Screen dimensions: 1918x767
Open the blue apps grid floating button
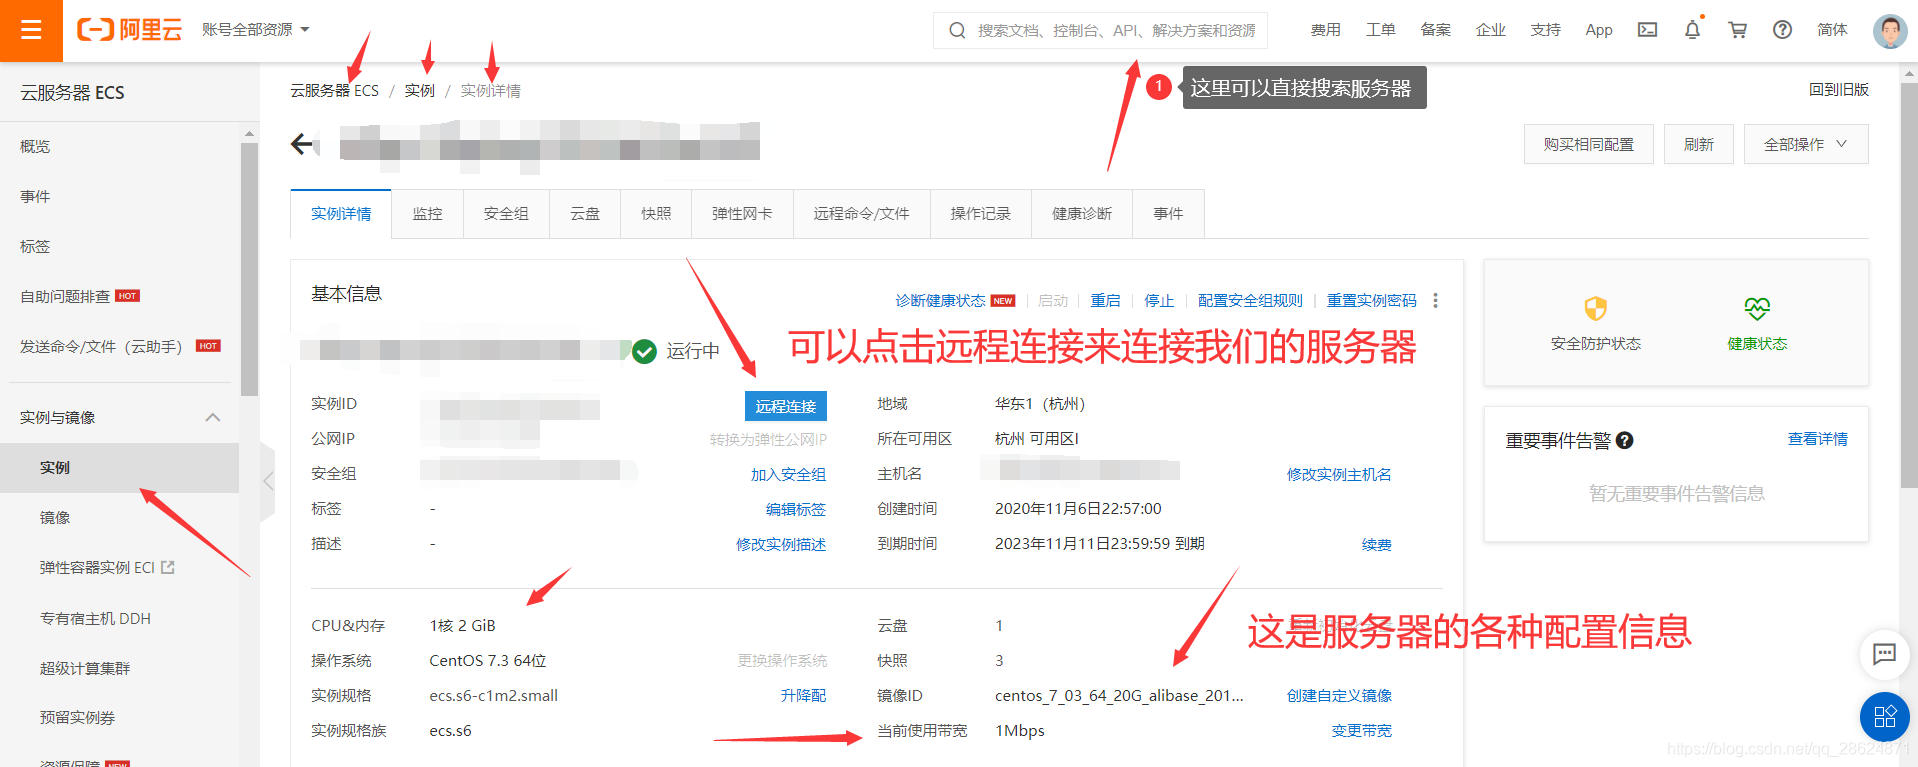tap(1884, 716)
